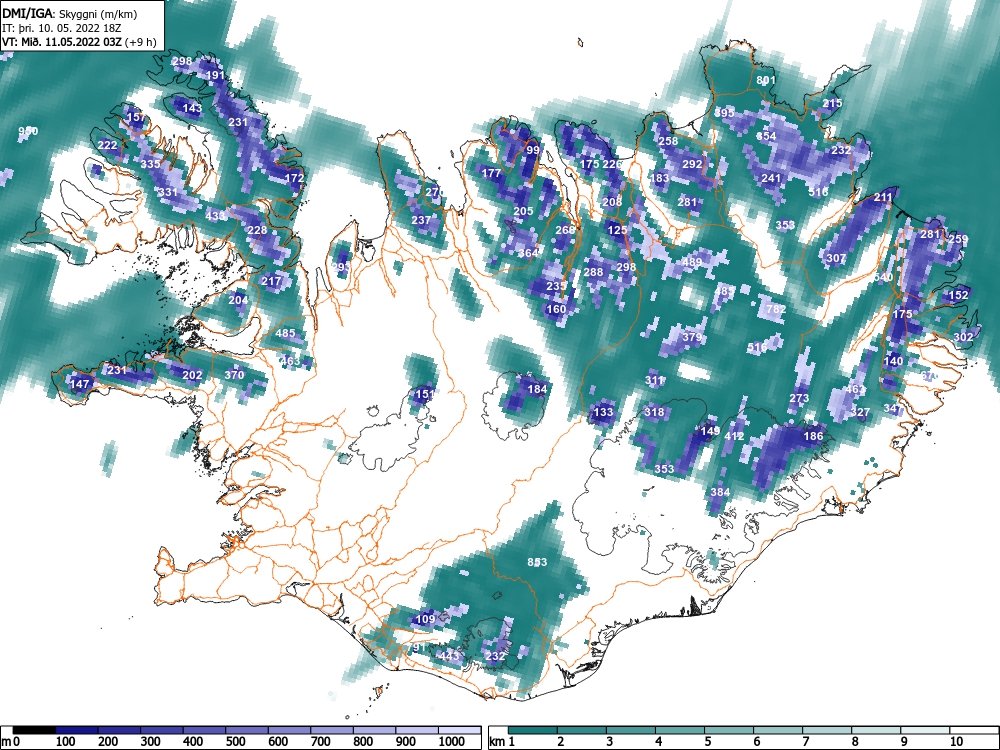Click the visibility value 801 on the north coast
1000x750 pixels.
pos(766,80)
